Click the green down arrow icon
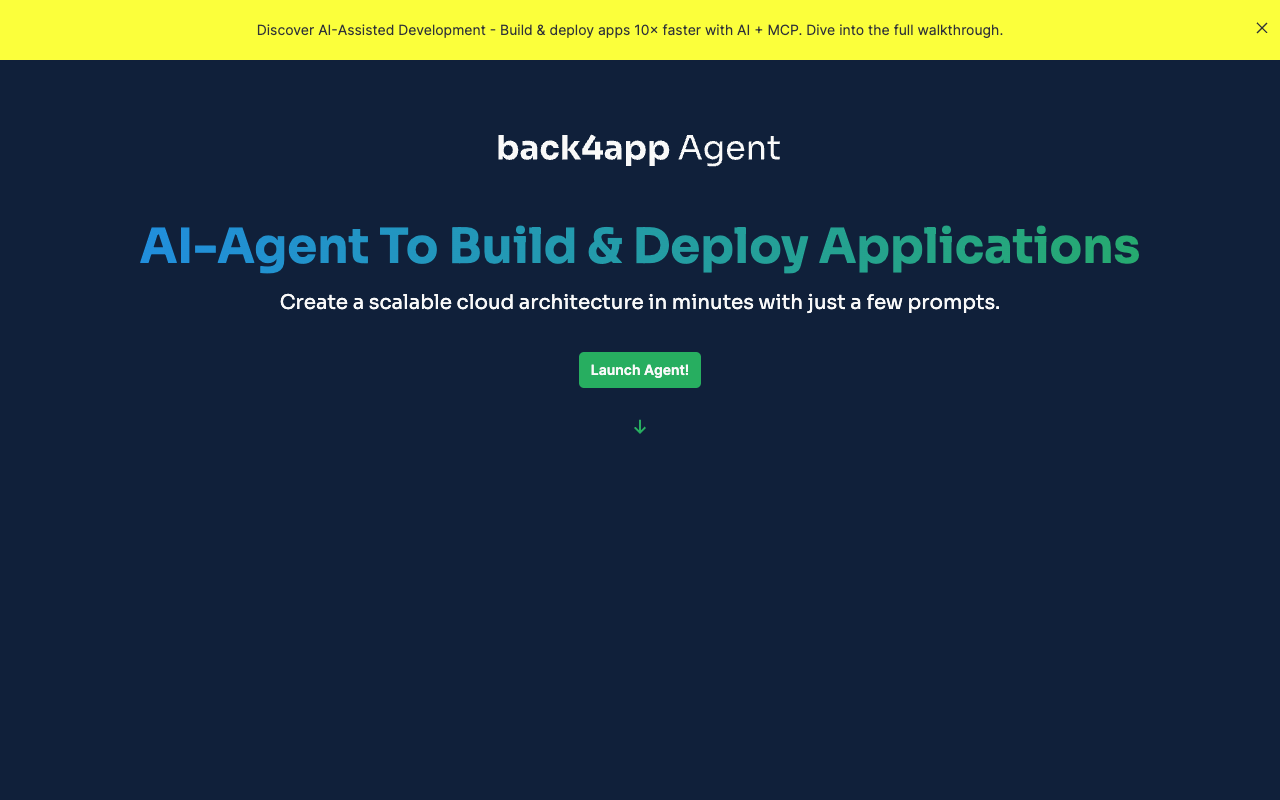The width and height of the screenshot is (1280, 800). [x=640, y=427]
